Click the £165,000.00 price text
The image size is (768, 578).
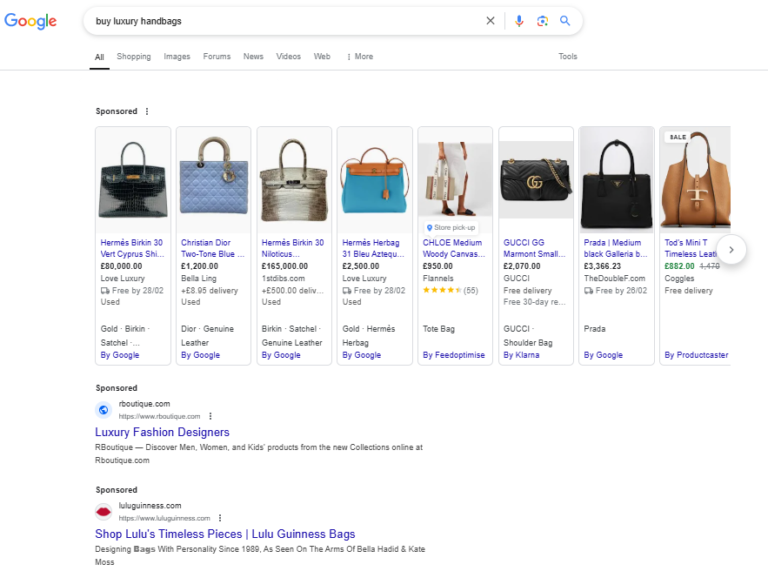click(285, 266)
